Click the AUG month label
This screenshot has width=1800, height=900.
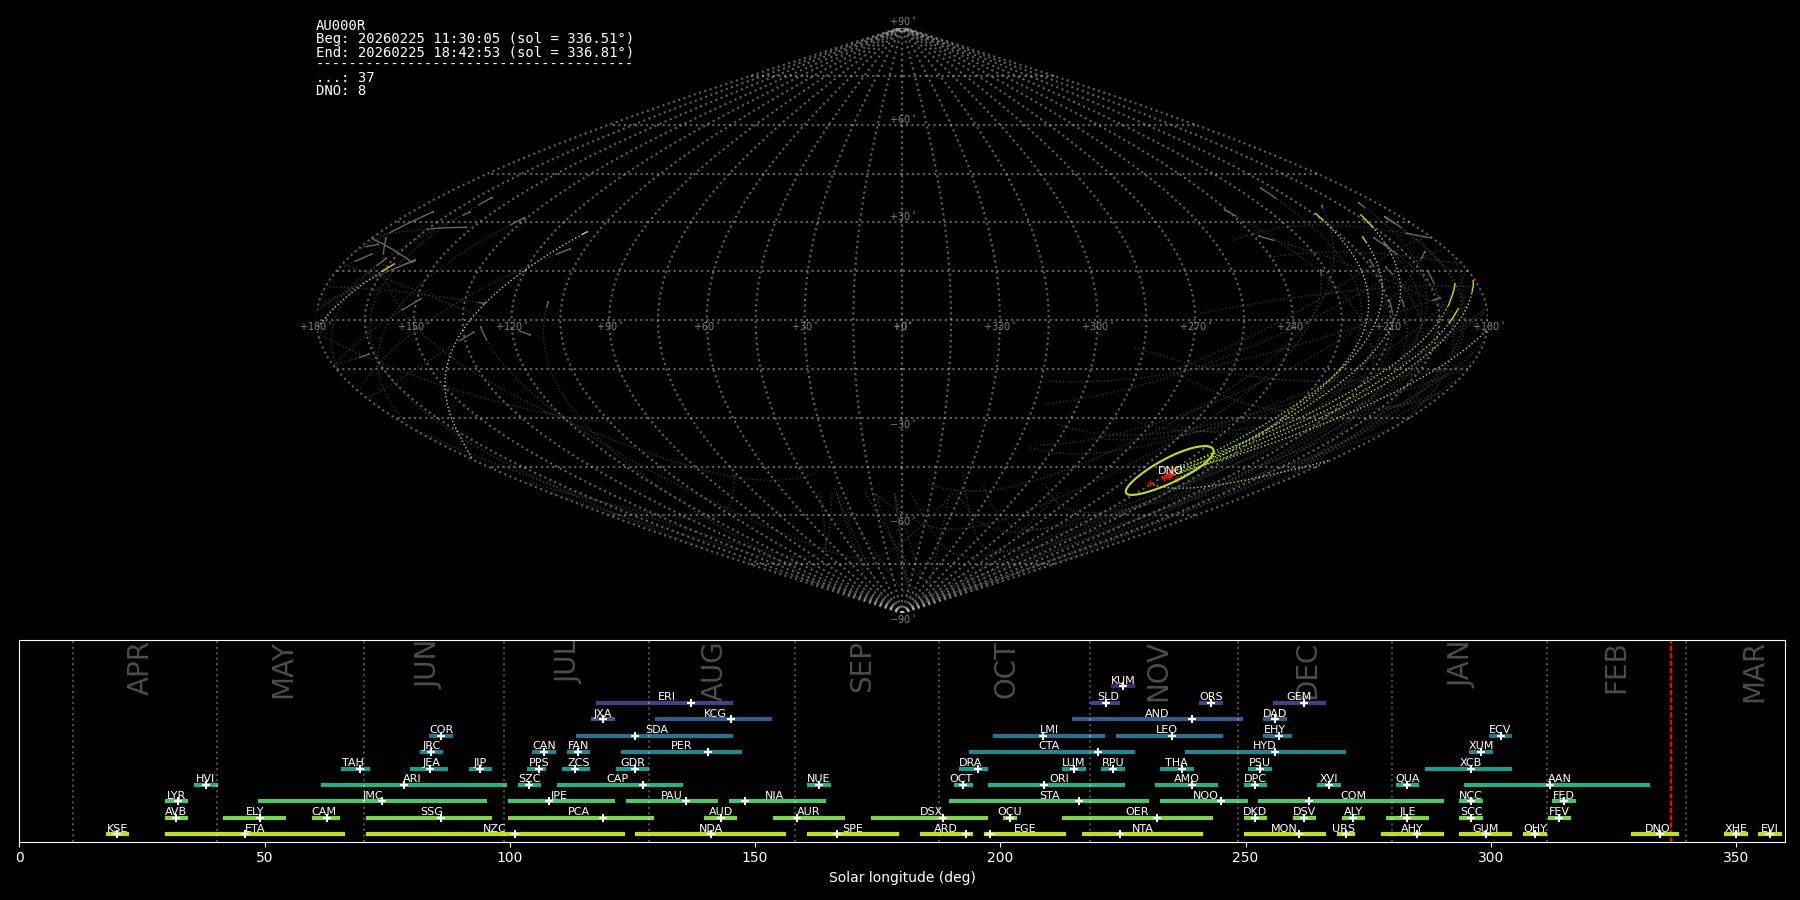711,672
